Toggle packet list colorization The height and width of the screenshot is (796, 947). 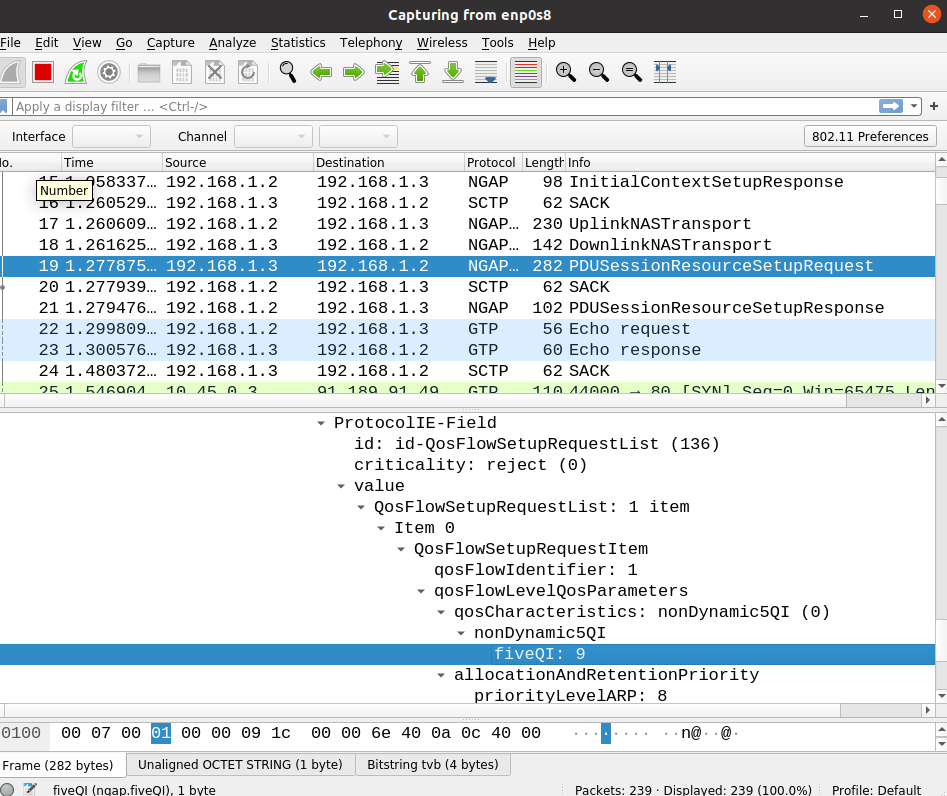pos(525,71)
